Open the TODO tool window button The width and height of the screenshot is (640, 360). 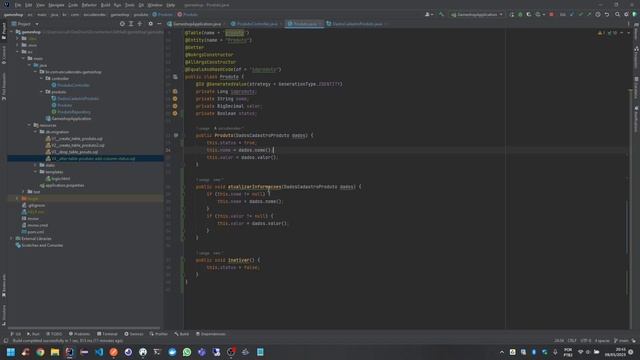tap(54, 334)
